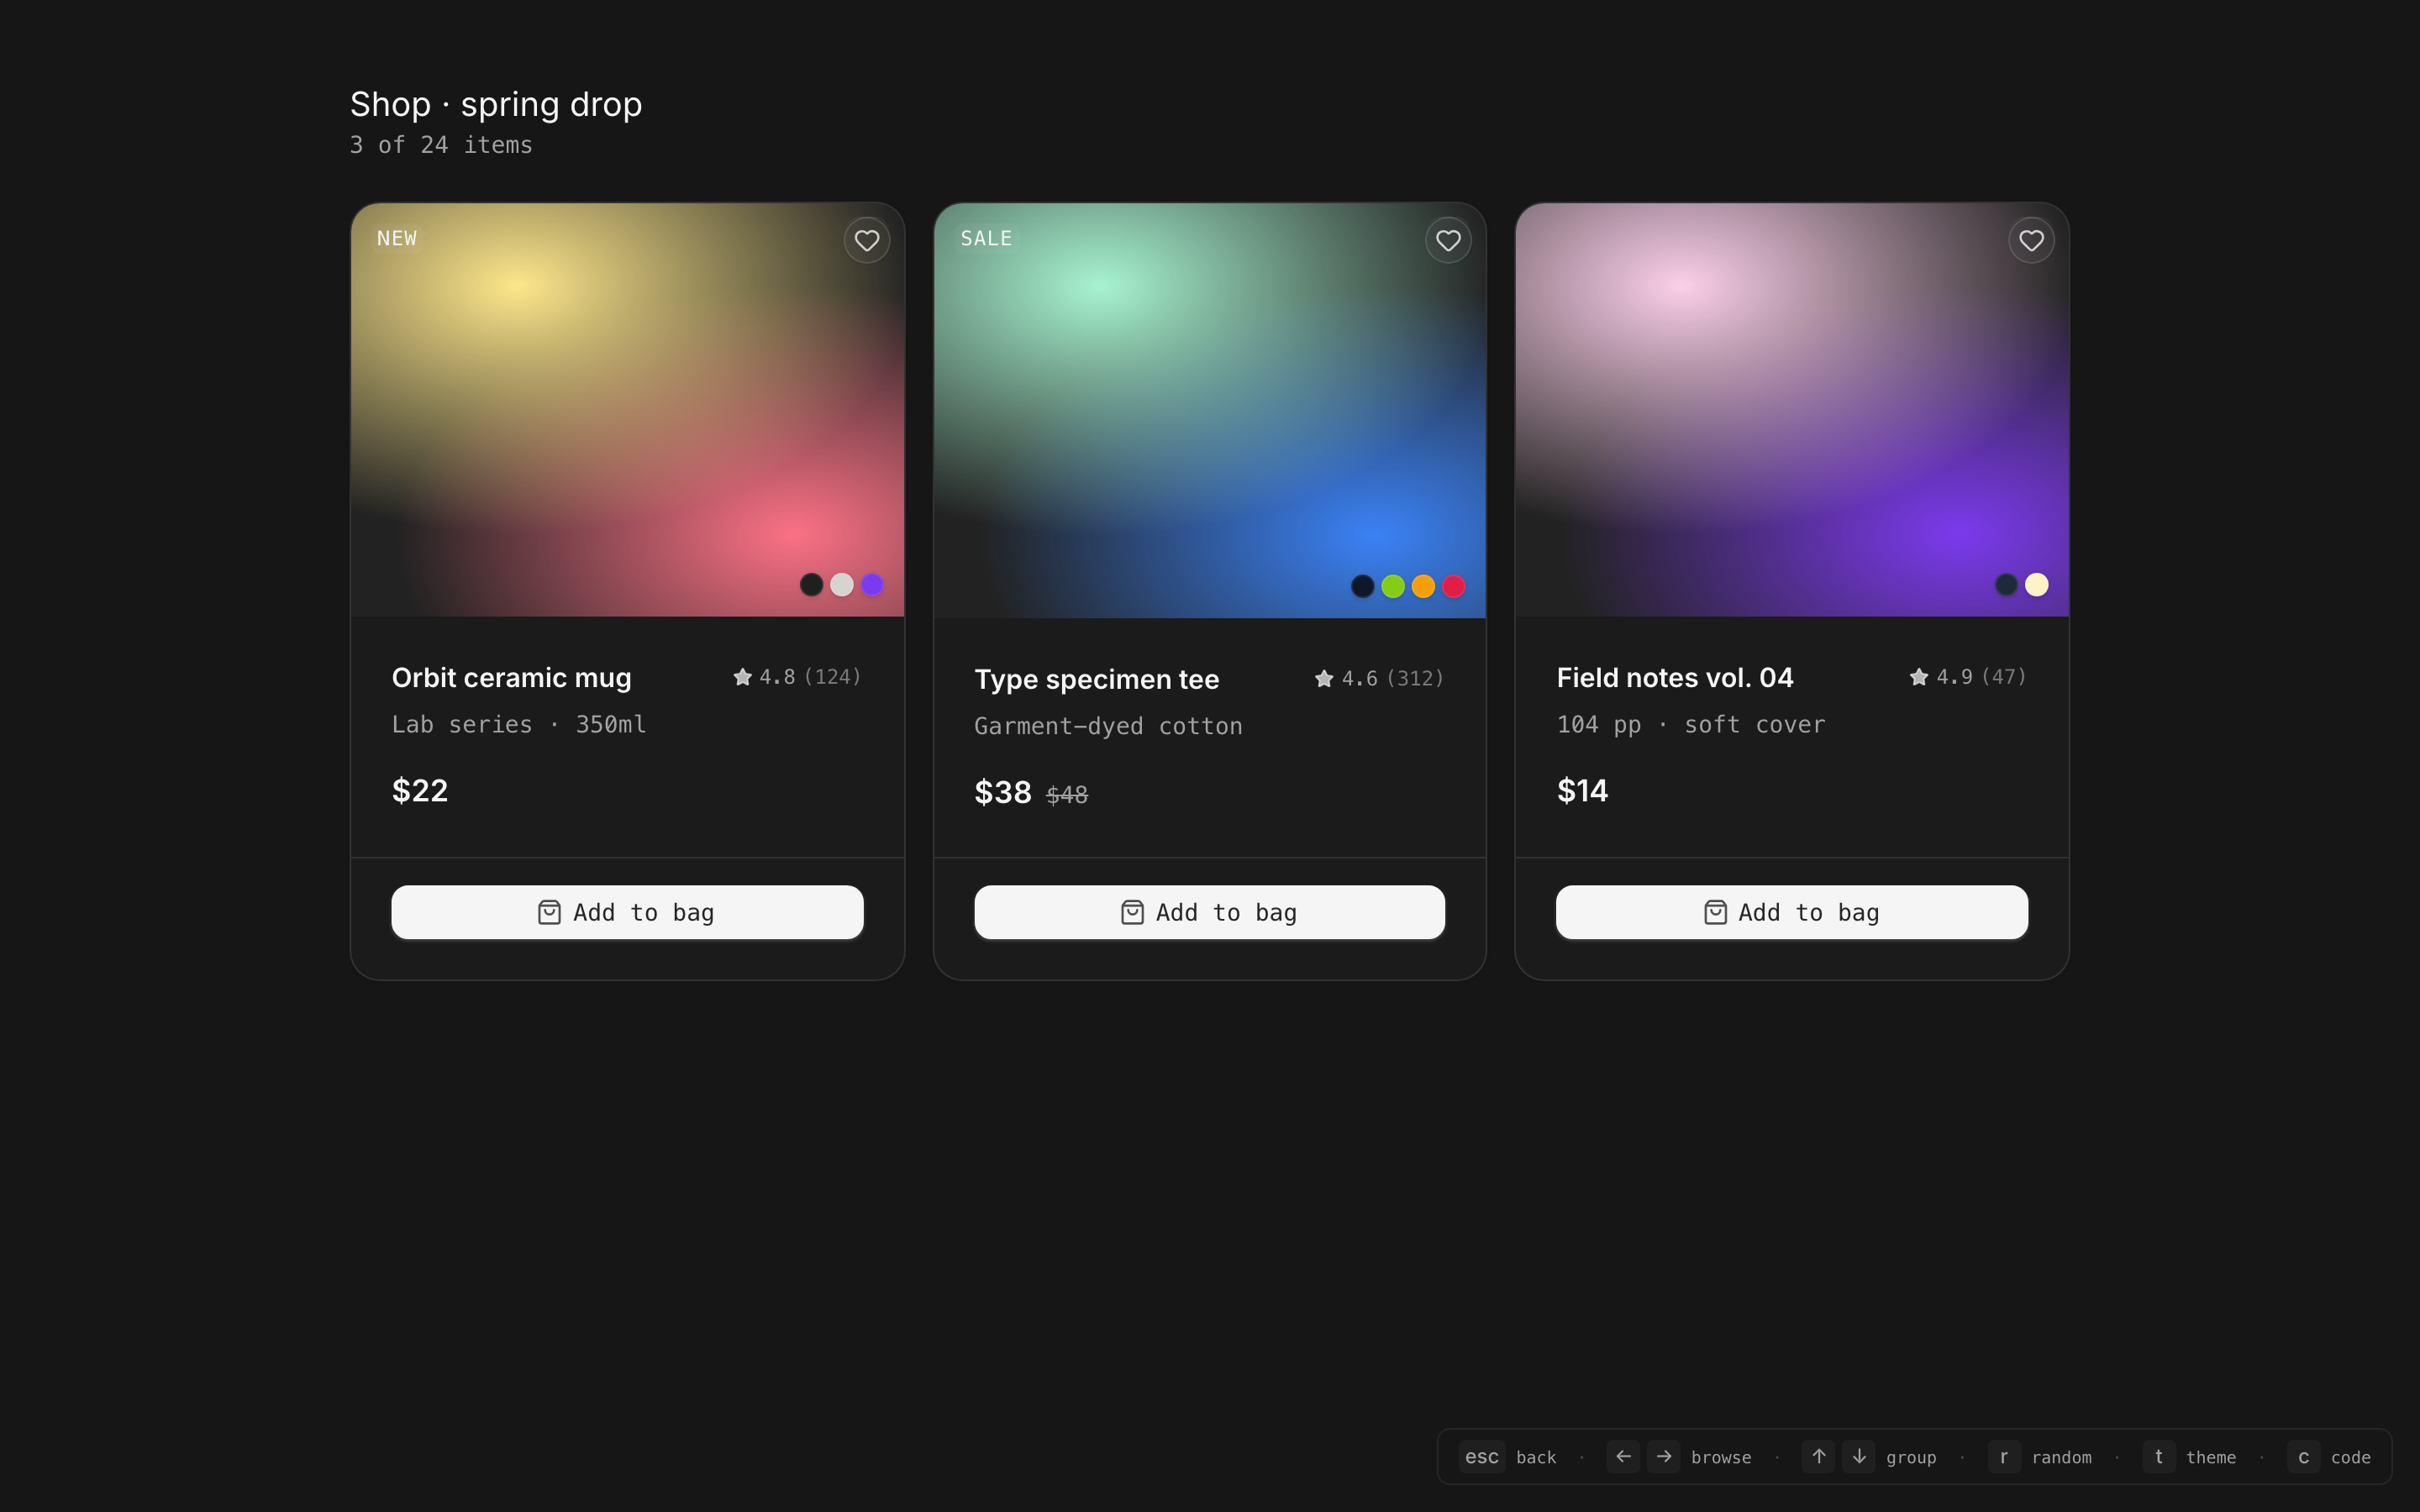Screen dimensions: 2420x1512
Task: Favorite the Orbit ceramic mug with heart
Action: pyautogui.click(x=866, y=240)
